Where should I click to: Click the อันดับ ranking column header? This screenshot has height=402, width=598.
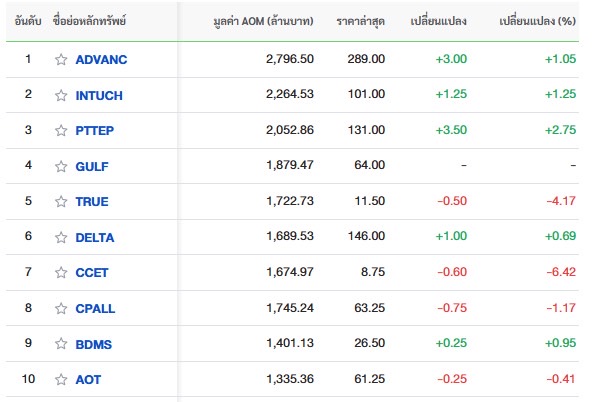28,21
